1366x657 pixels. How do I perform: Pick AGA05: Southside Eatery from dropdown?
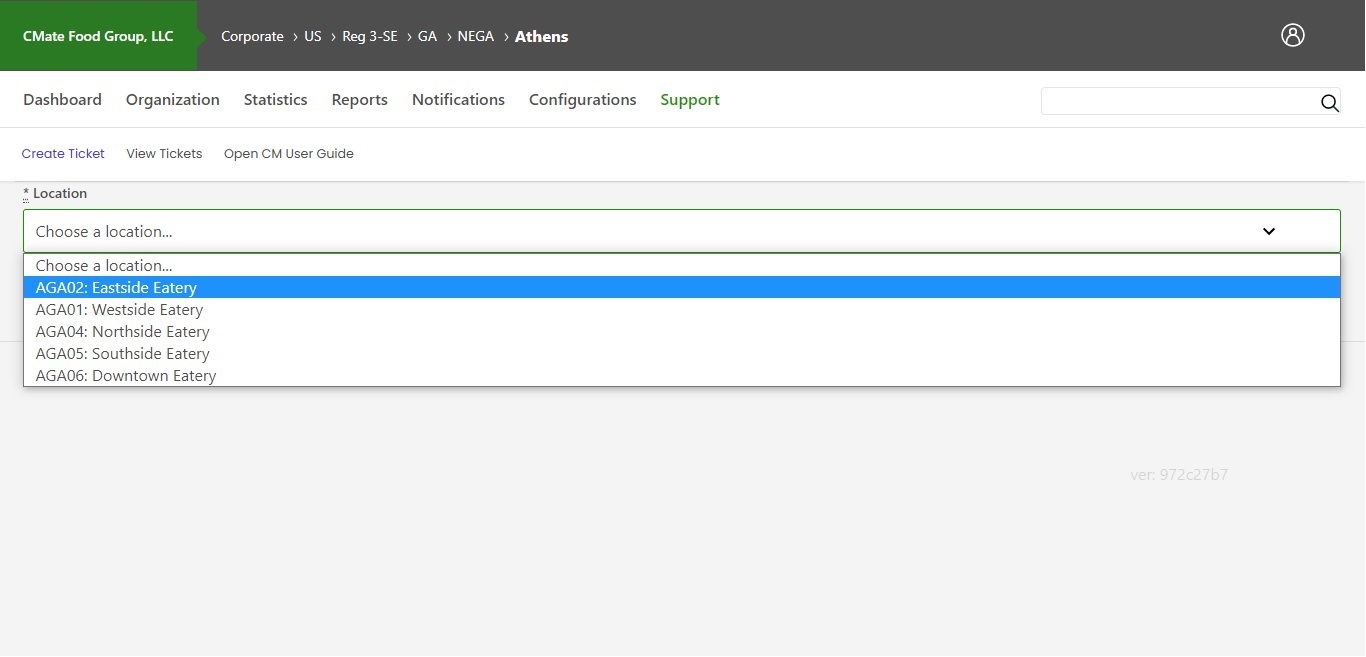tap(122, 353)
